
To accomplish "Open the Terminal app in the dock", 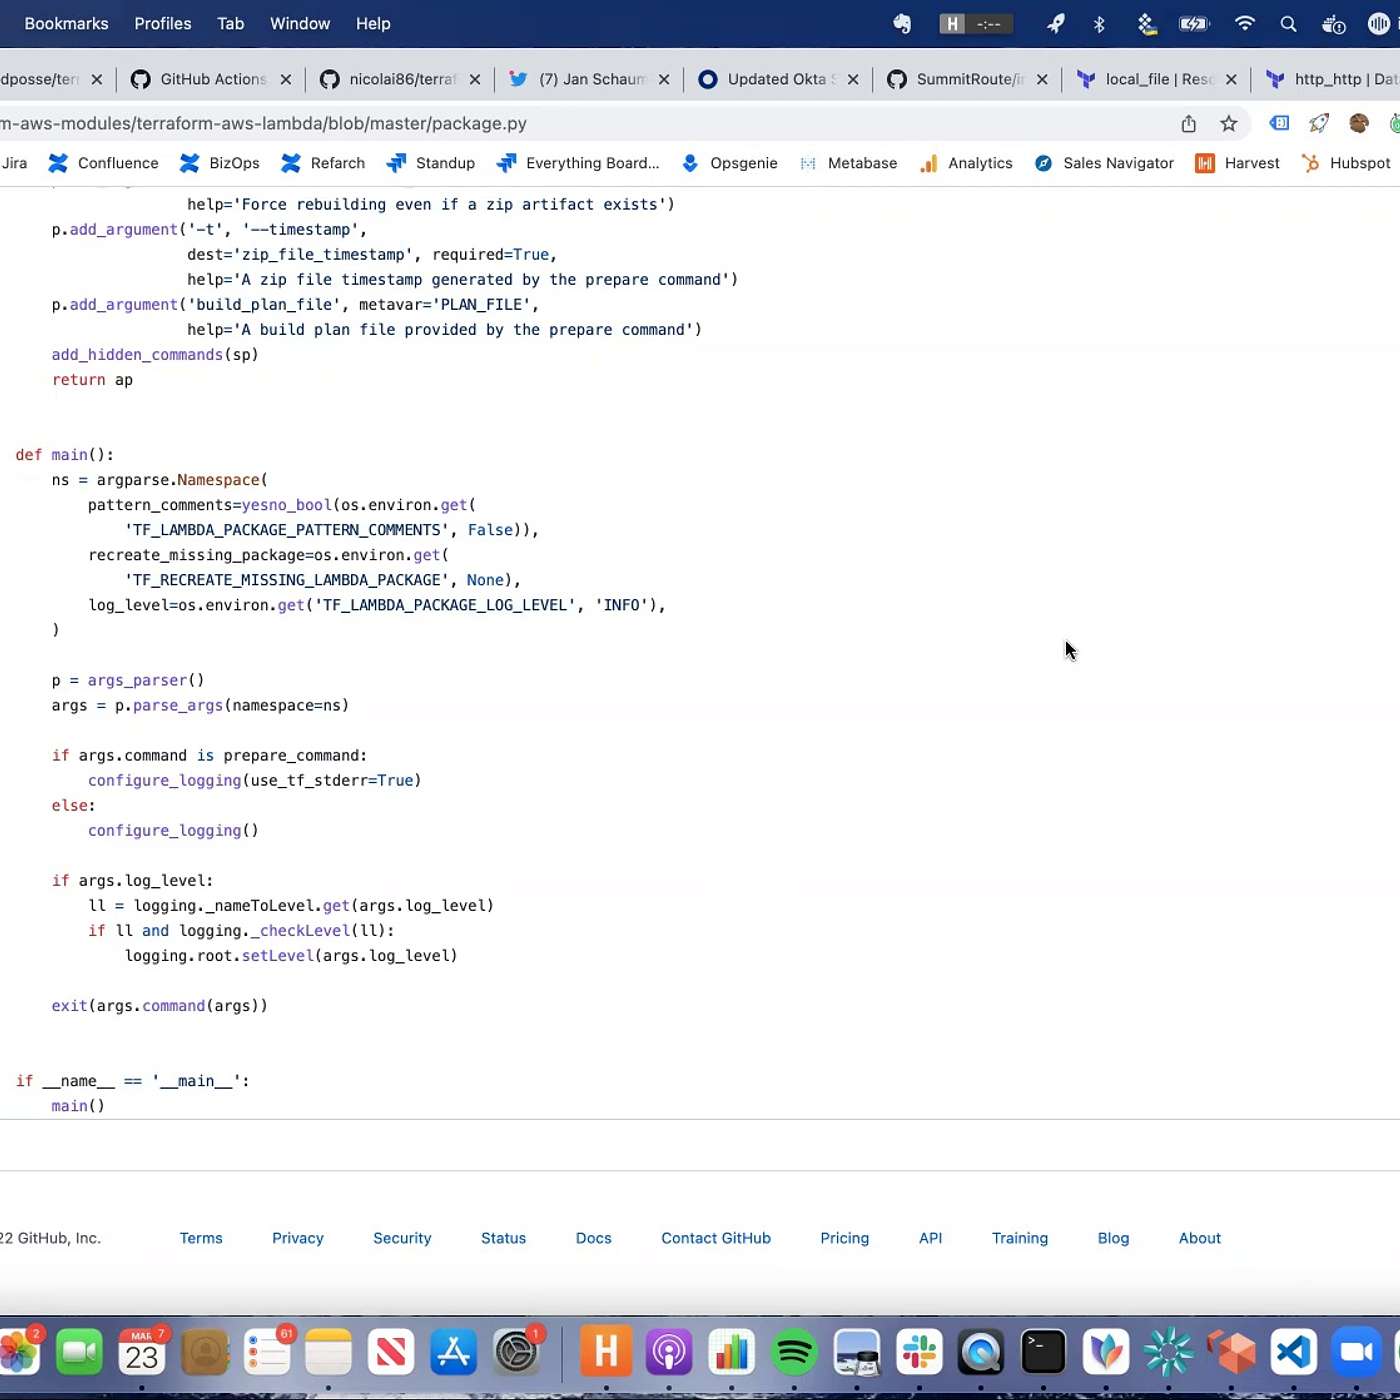I will (x=1043, y=1353).
